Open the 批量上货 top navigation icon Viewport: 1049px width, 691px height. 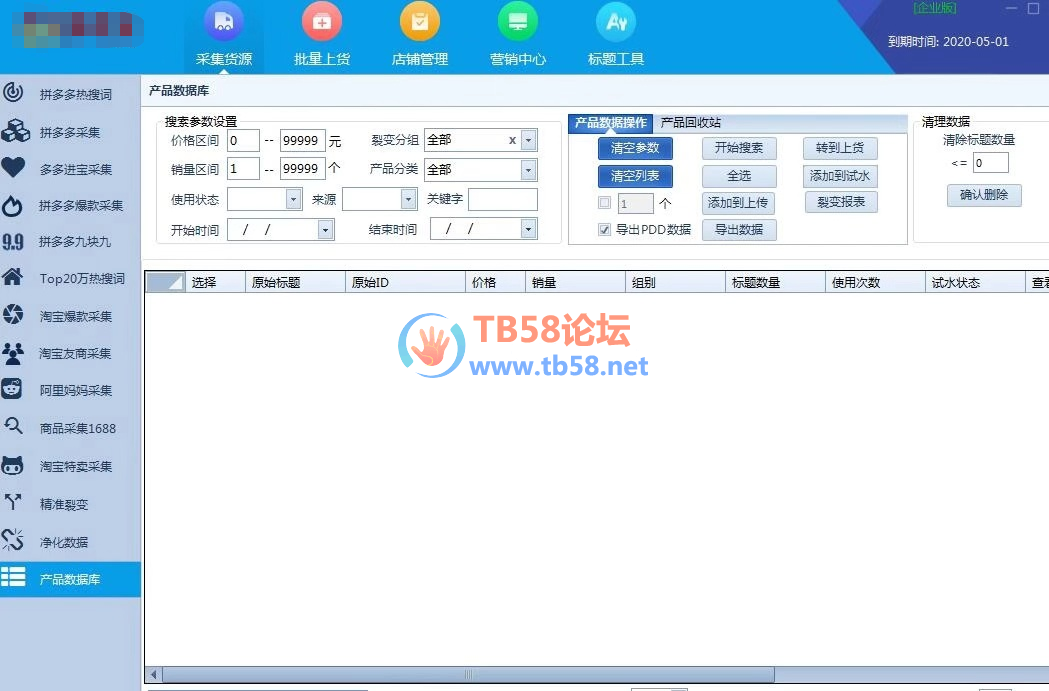(x=322, y=22)
